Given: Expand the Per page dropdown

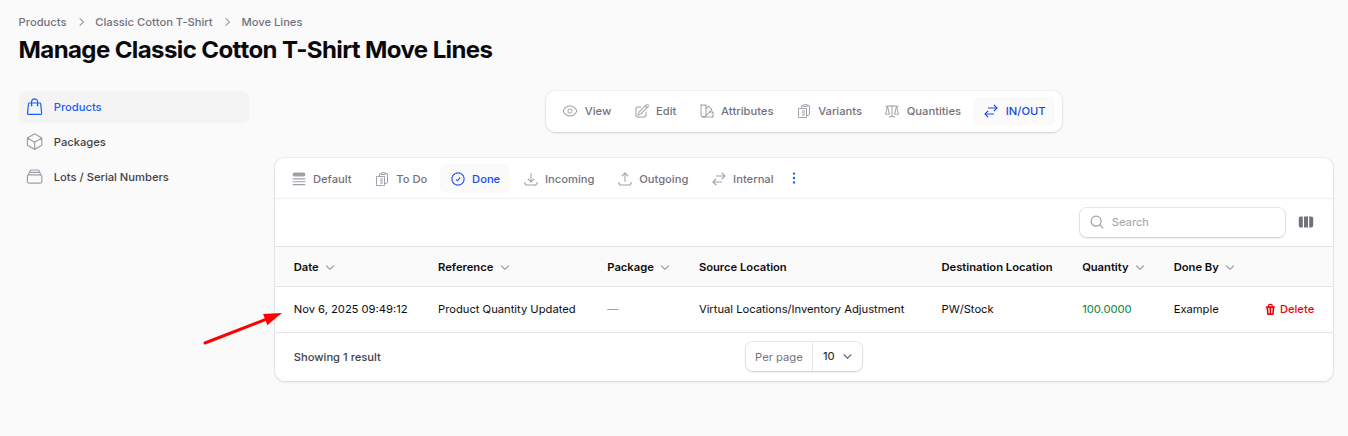Looking at the screenshot, I should [x=836, y=357].
